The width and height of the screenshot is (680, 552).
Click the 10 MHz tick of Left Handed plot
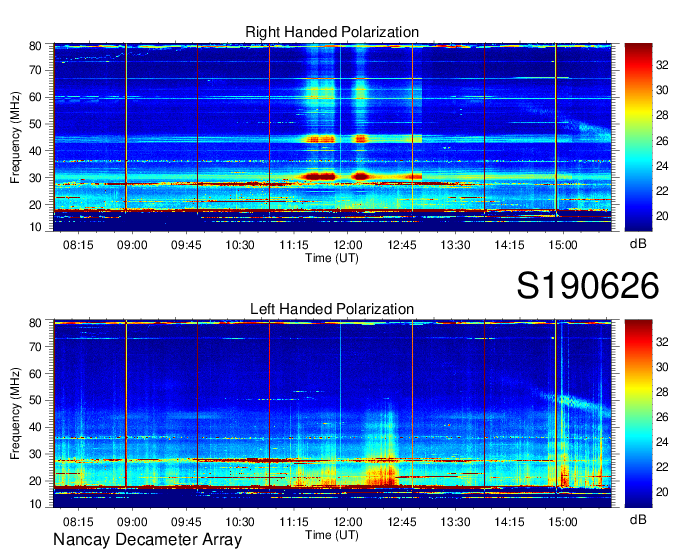pos(35,504)
